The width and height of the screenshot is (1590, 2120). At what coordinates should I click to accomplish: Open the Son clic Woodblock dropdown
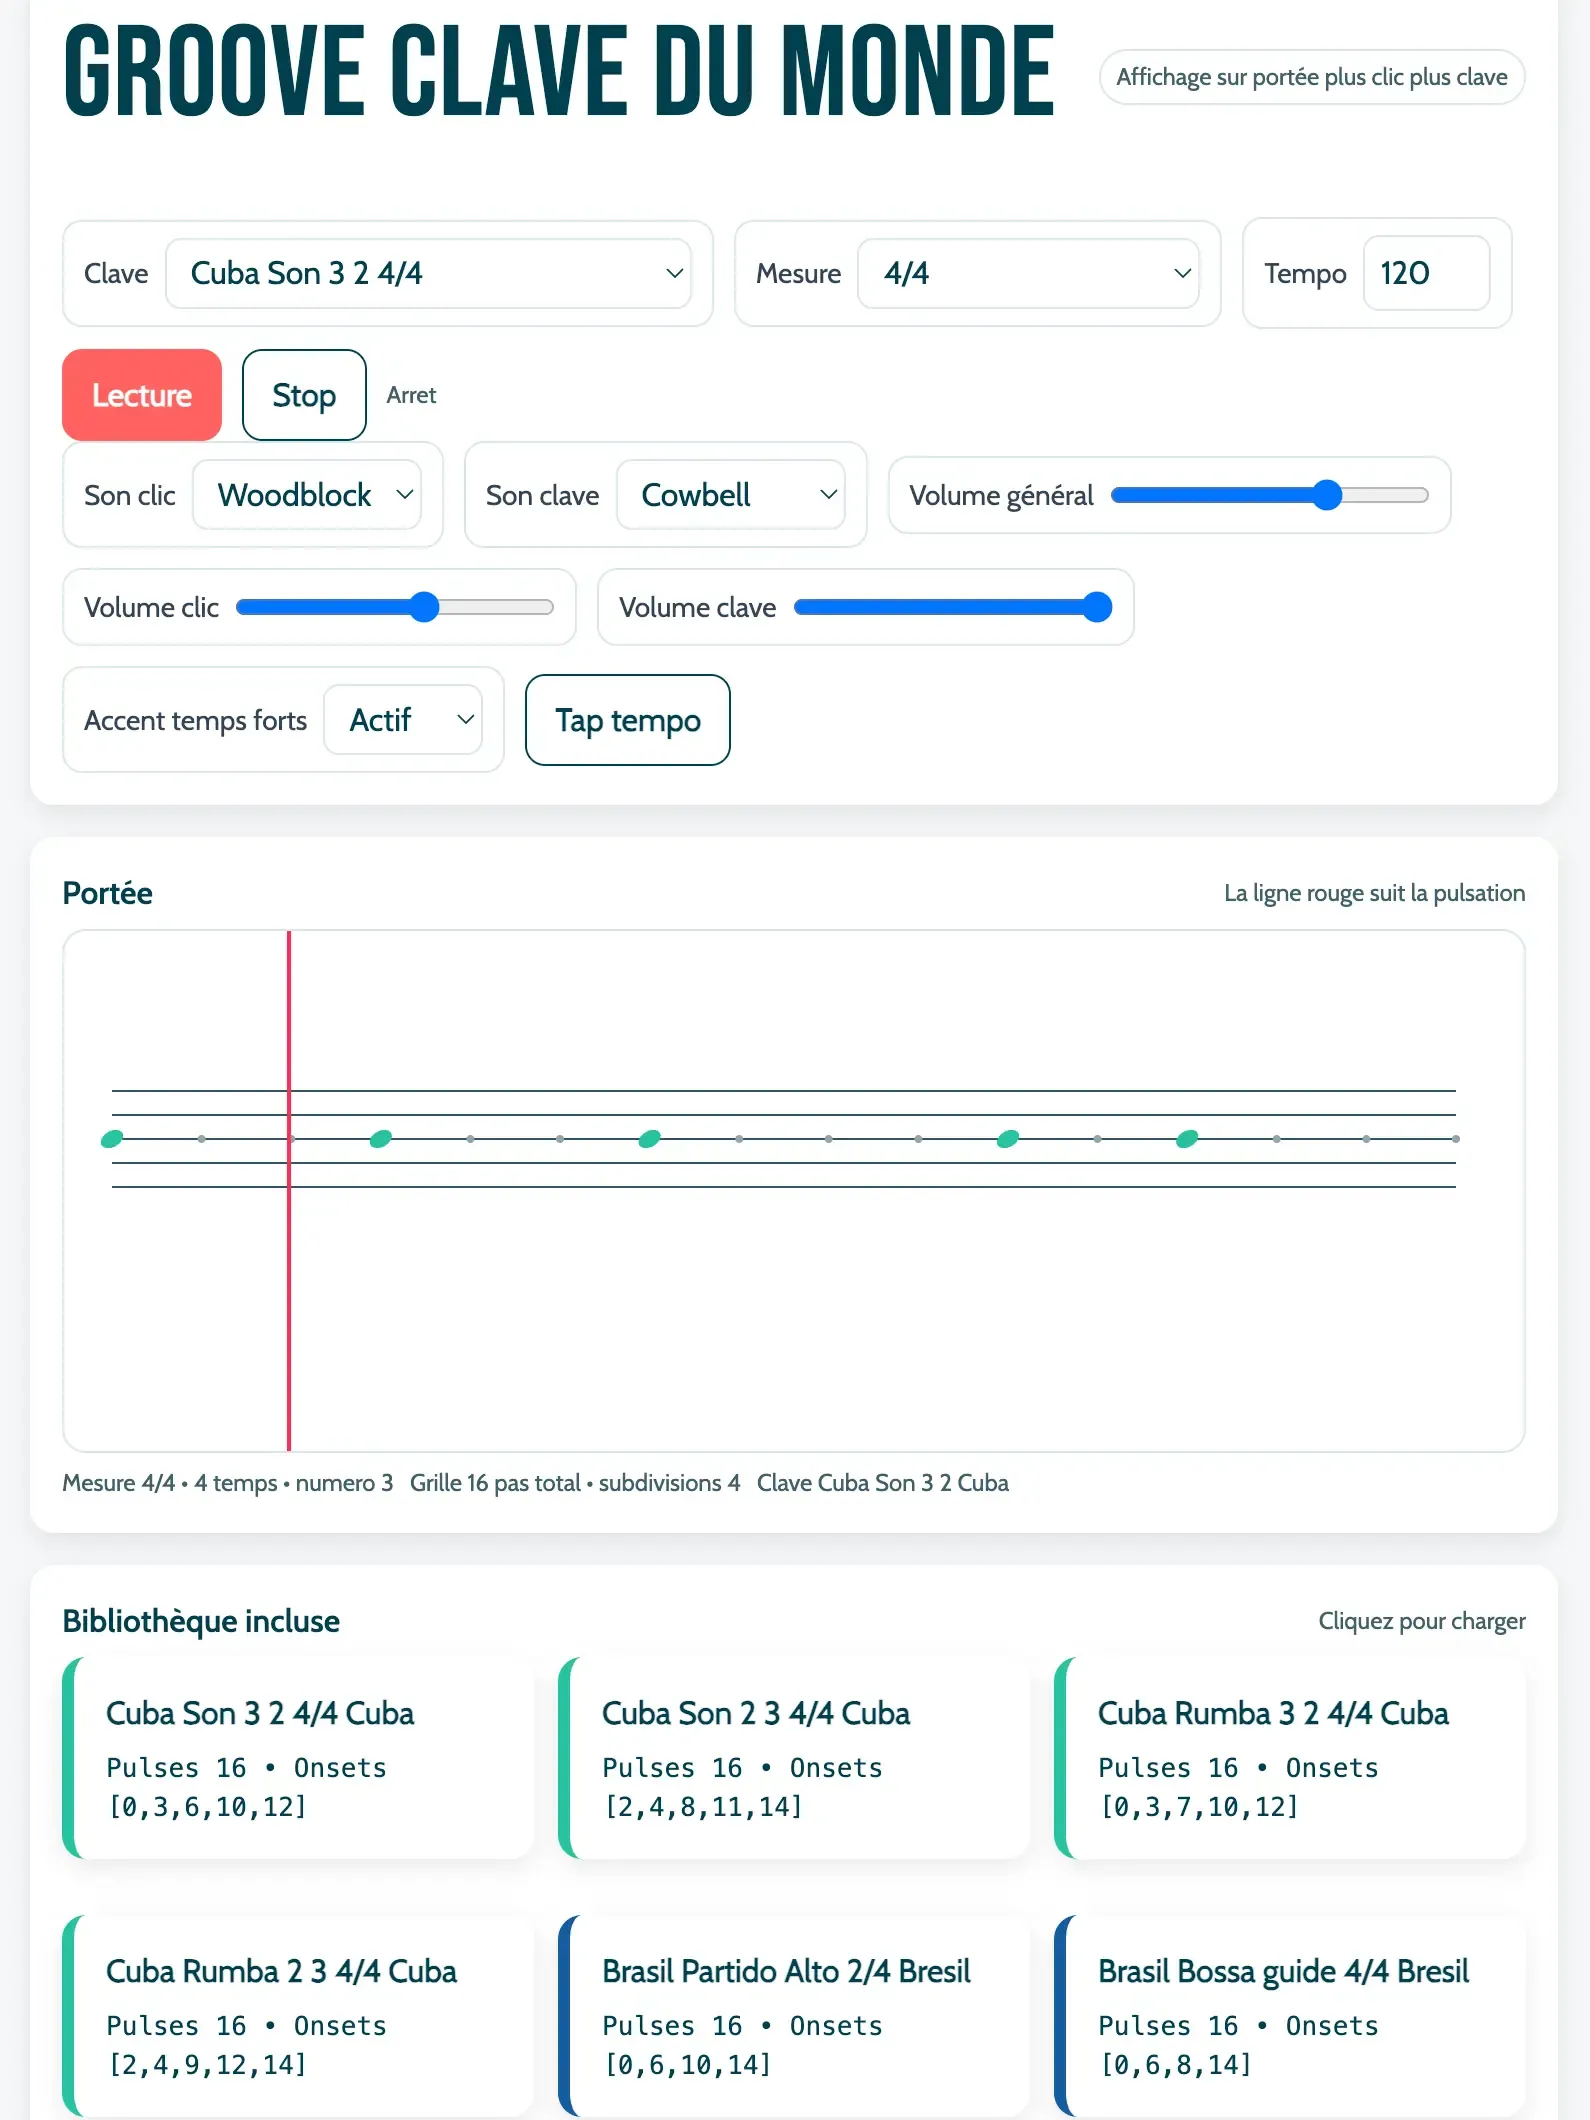click(x=307, y=495)
